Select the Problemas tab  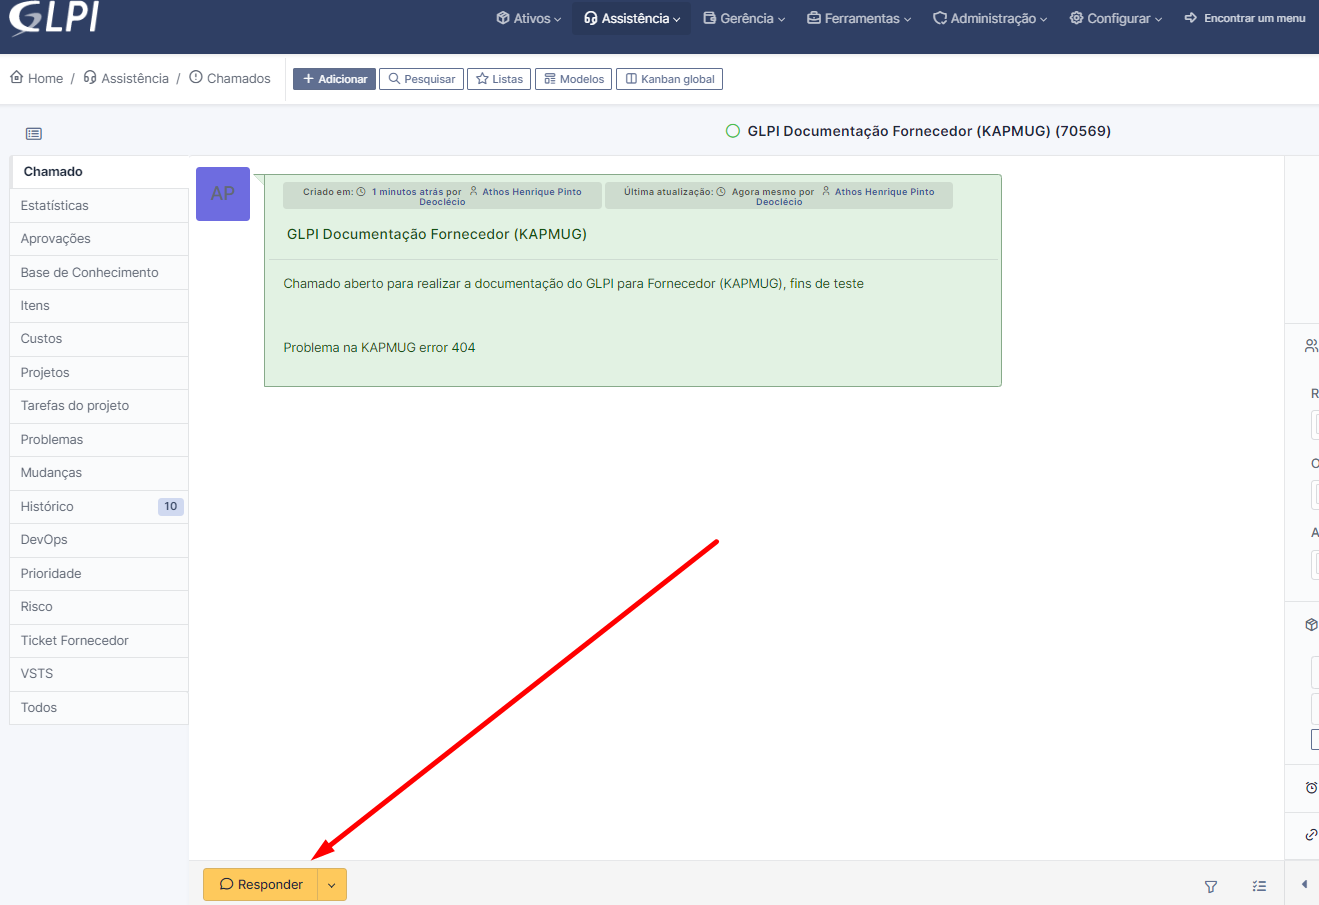(99, 440)
